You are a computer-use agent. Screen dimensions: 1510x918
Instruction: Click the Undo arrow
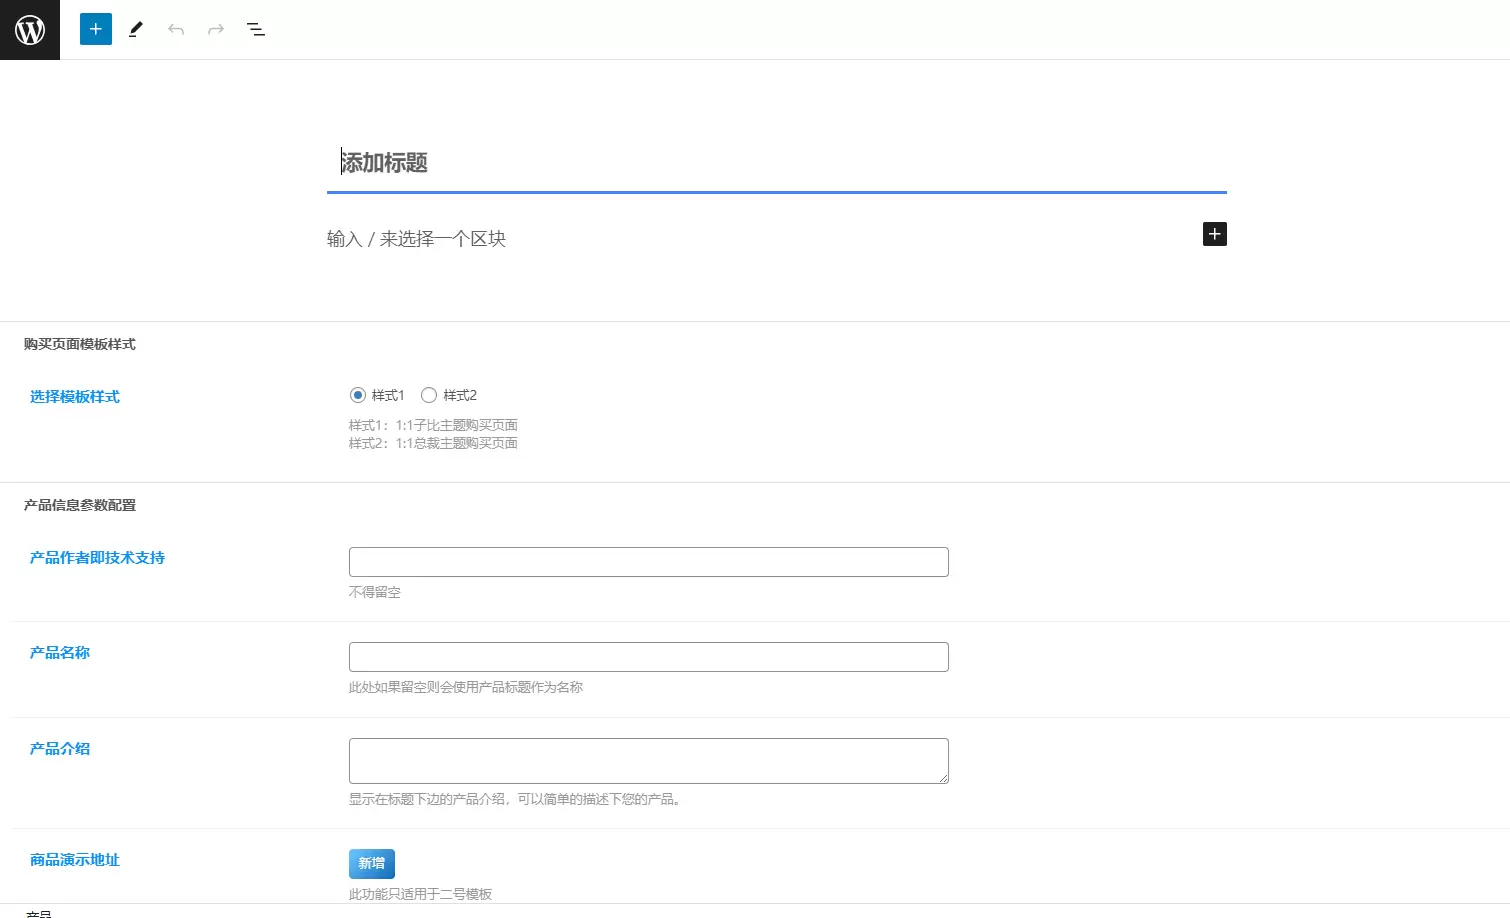(x=176, y=29)
